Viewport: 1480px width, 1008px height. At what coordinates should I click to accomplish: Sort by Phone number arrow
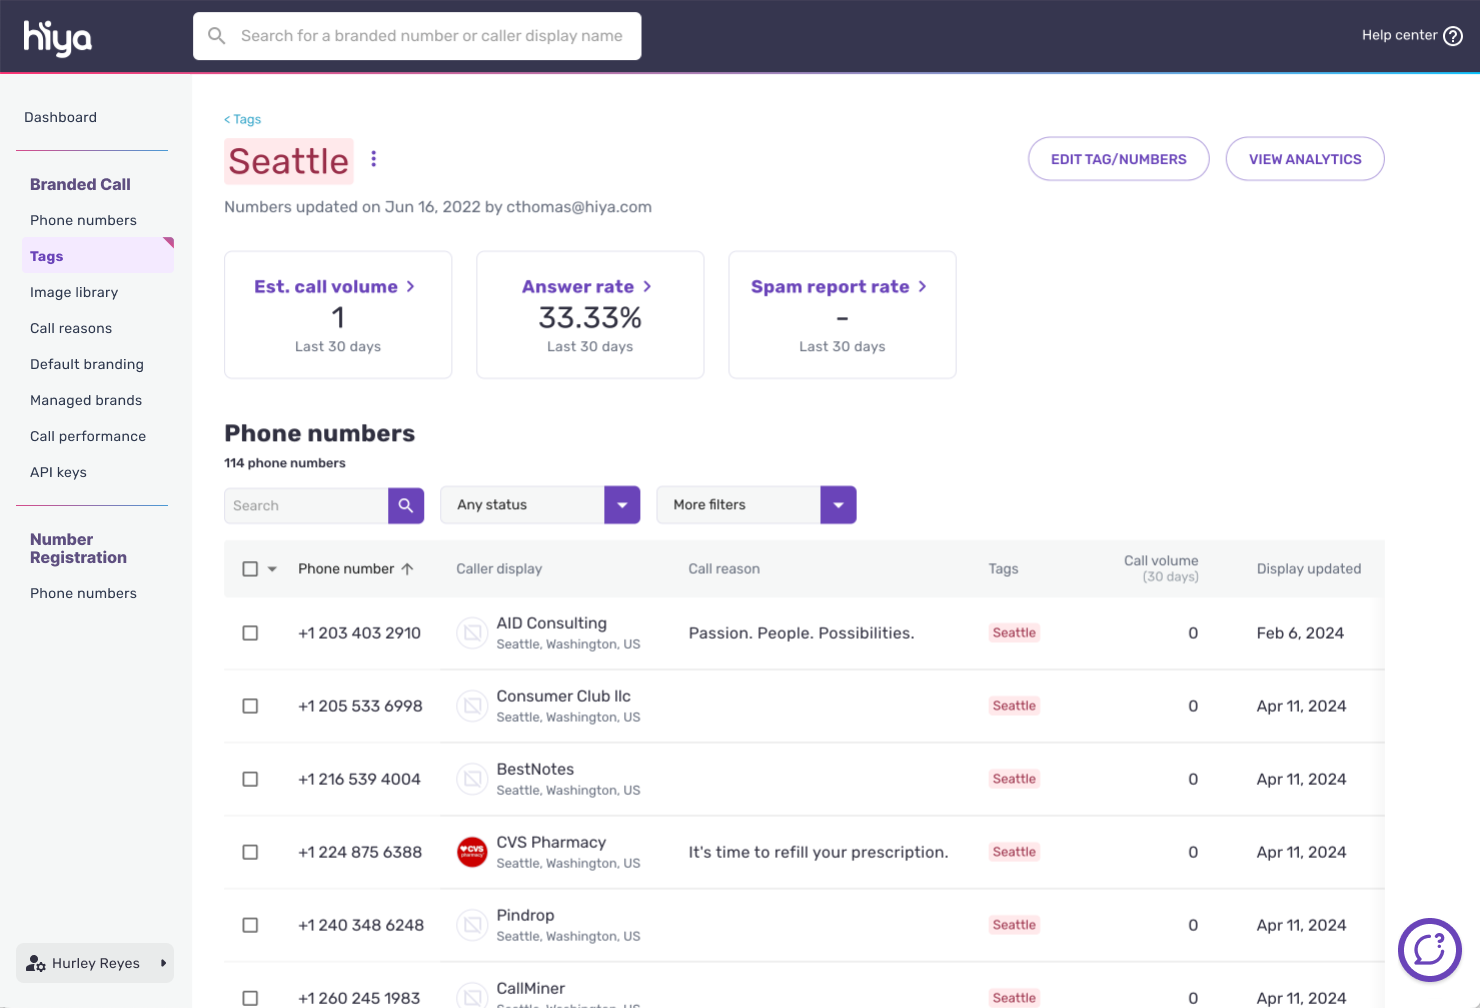click(x=407, y=569)
